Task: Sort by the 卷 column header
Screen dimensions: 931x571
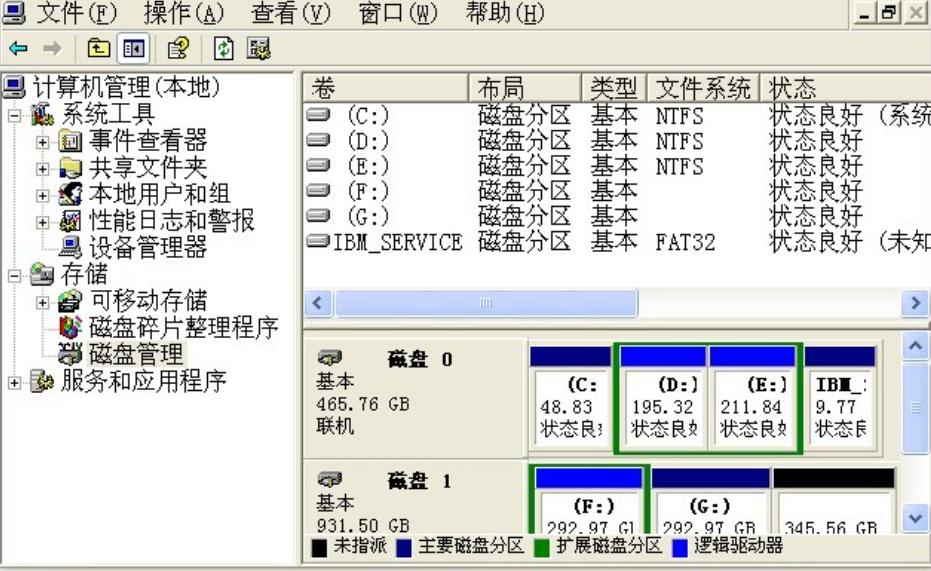Action: coord(386,88)
